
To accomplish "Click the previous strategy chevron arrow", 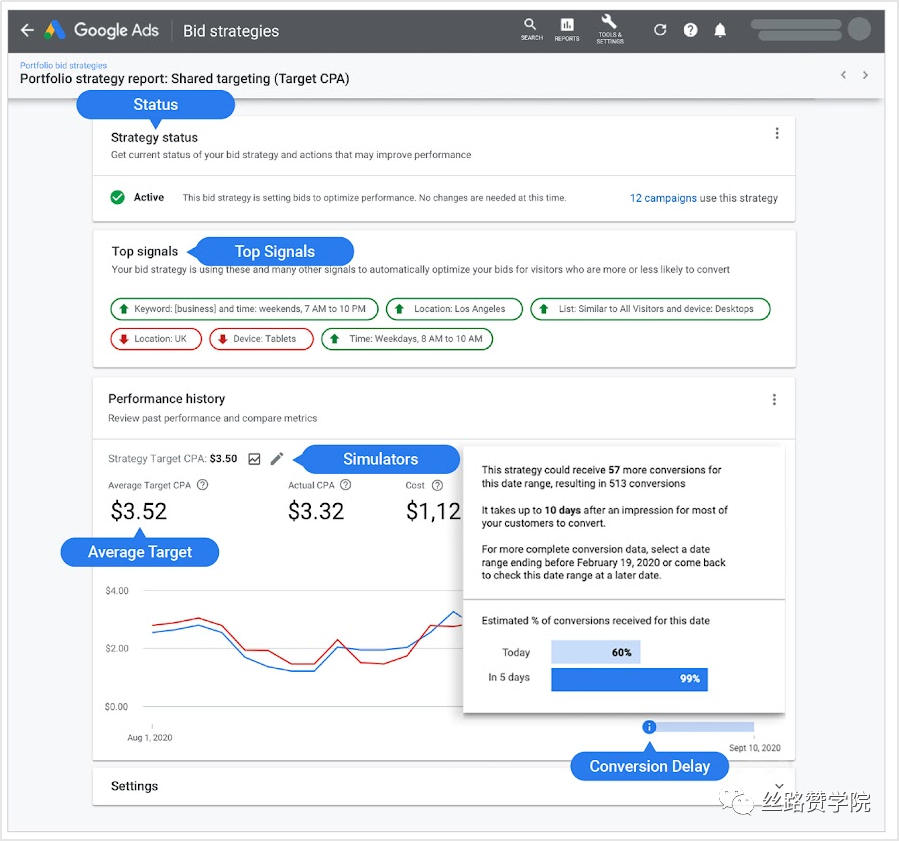I will (x=843, y=74).
